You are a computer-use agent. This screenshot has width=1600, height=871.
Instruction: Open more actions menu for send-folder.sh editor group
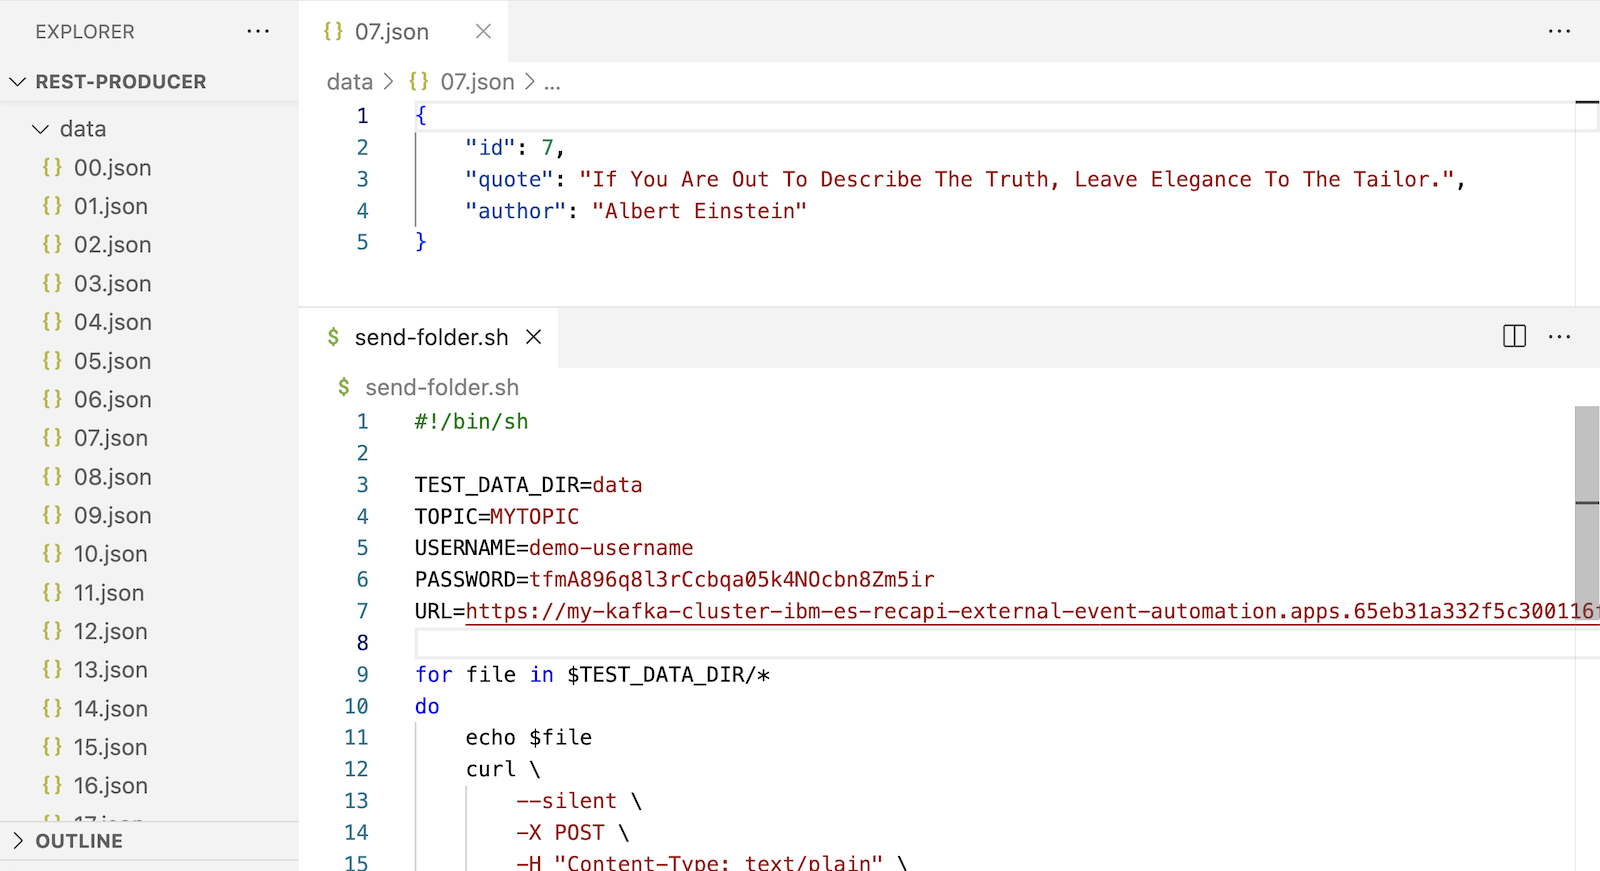pos(1559,337)
